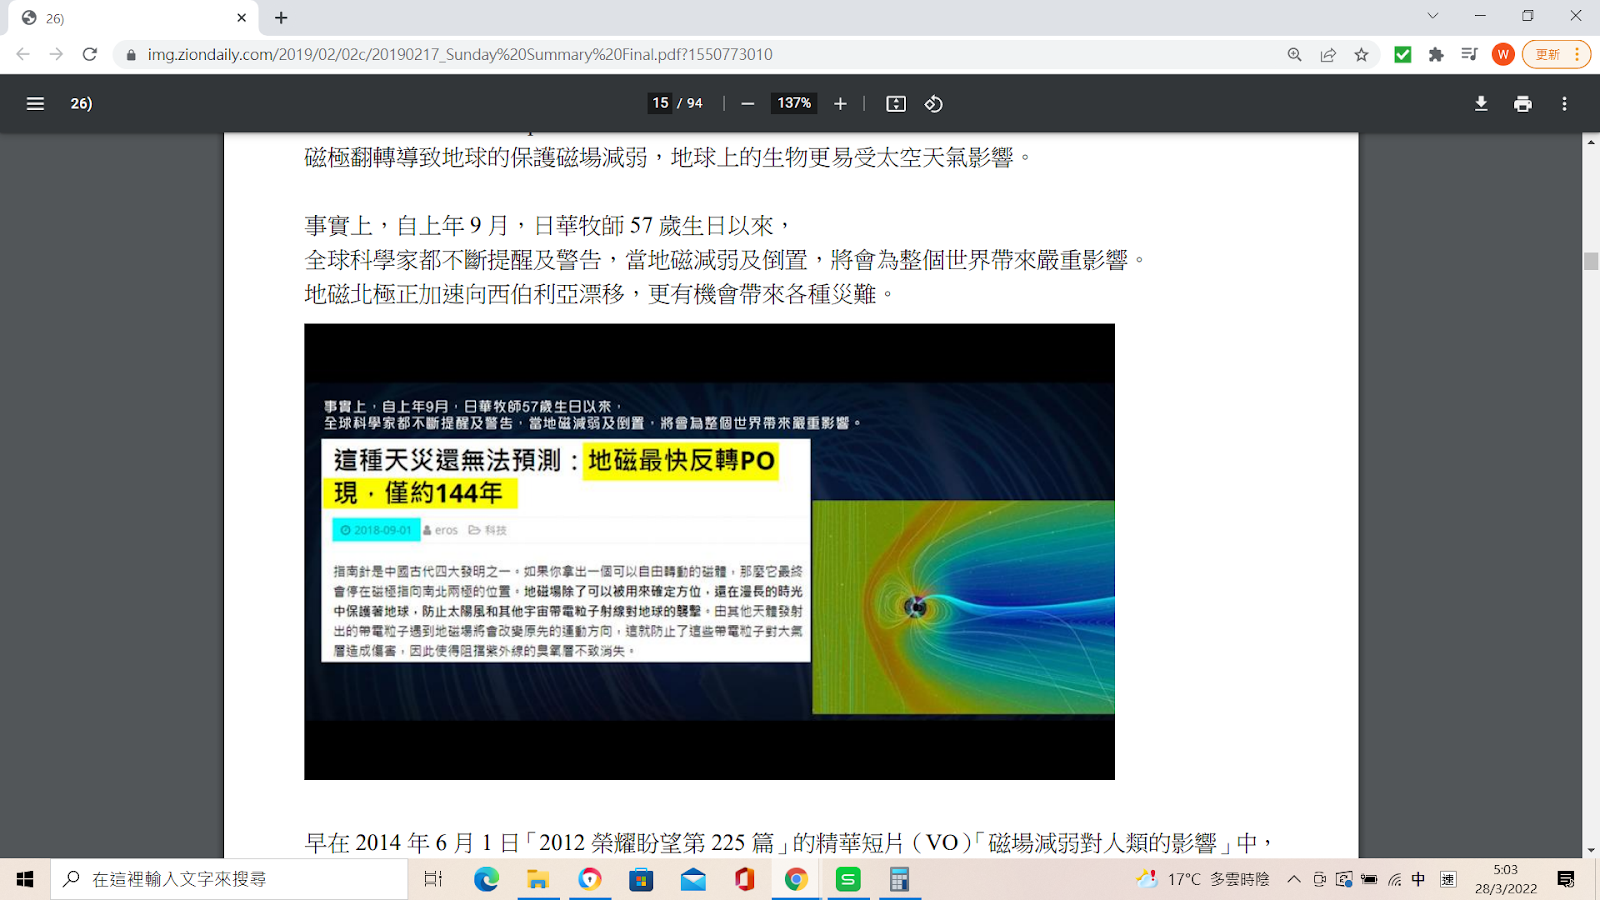Show hidden system tray icons

[x=1294, y=879]
